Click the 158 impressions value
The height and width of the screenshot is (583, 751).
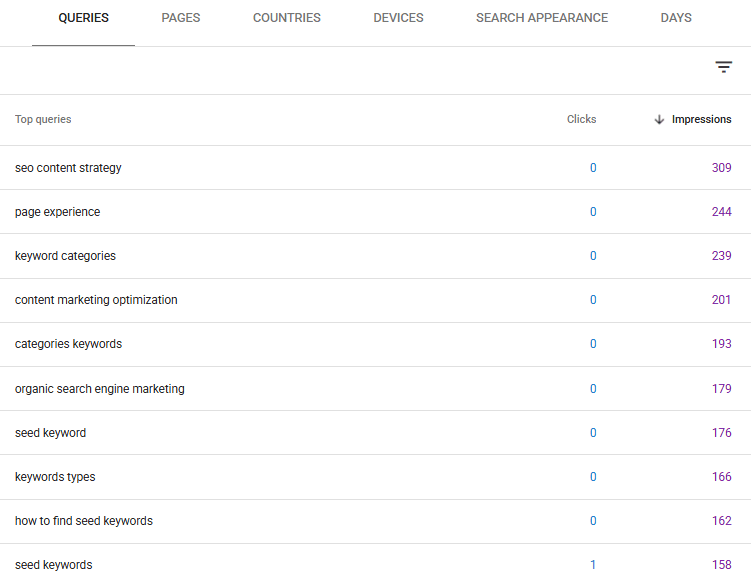(721, 565)
